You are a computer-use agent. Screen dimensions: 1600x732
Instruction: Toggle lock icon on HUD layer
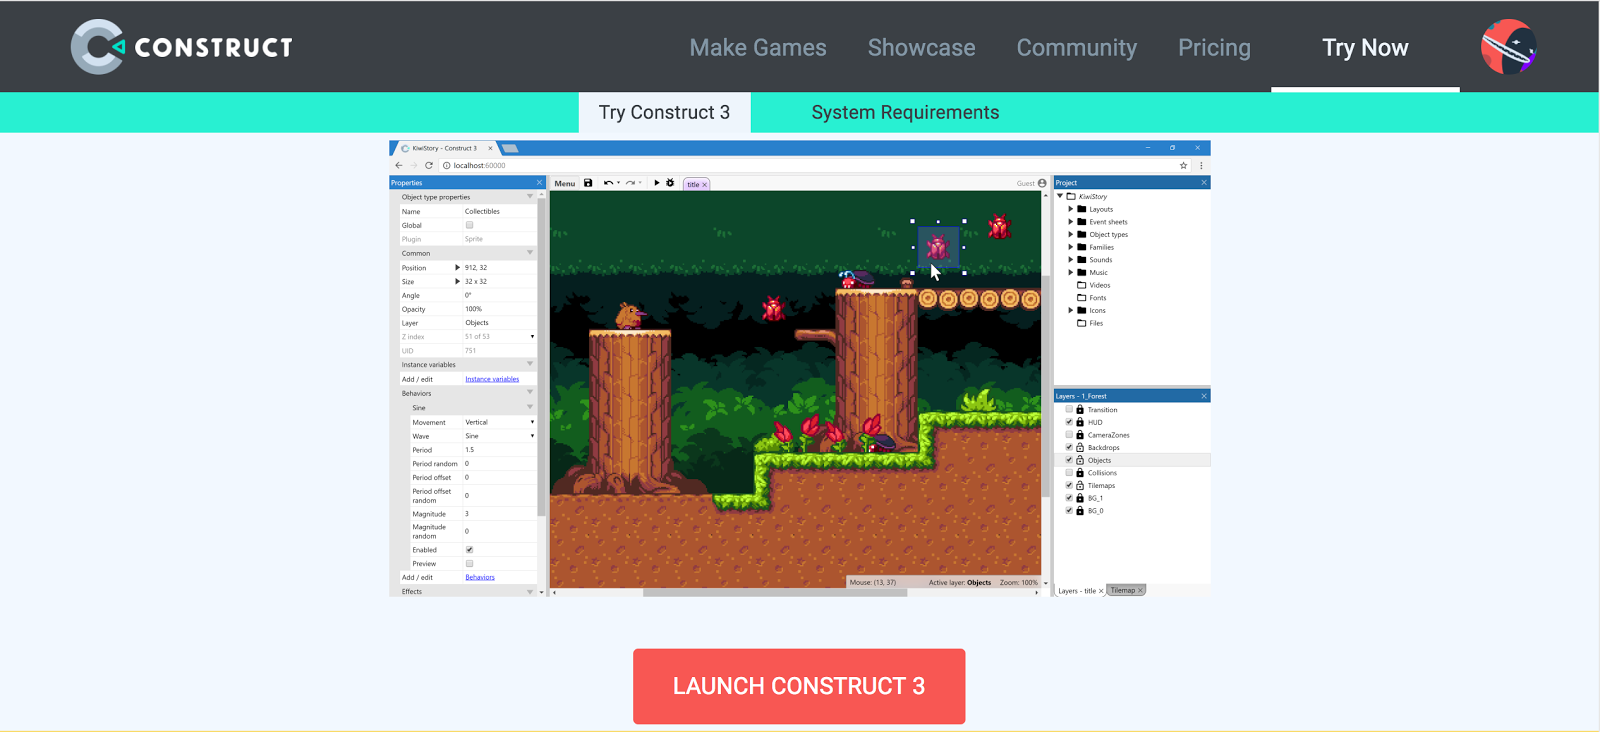coord(1080,422)
